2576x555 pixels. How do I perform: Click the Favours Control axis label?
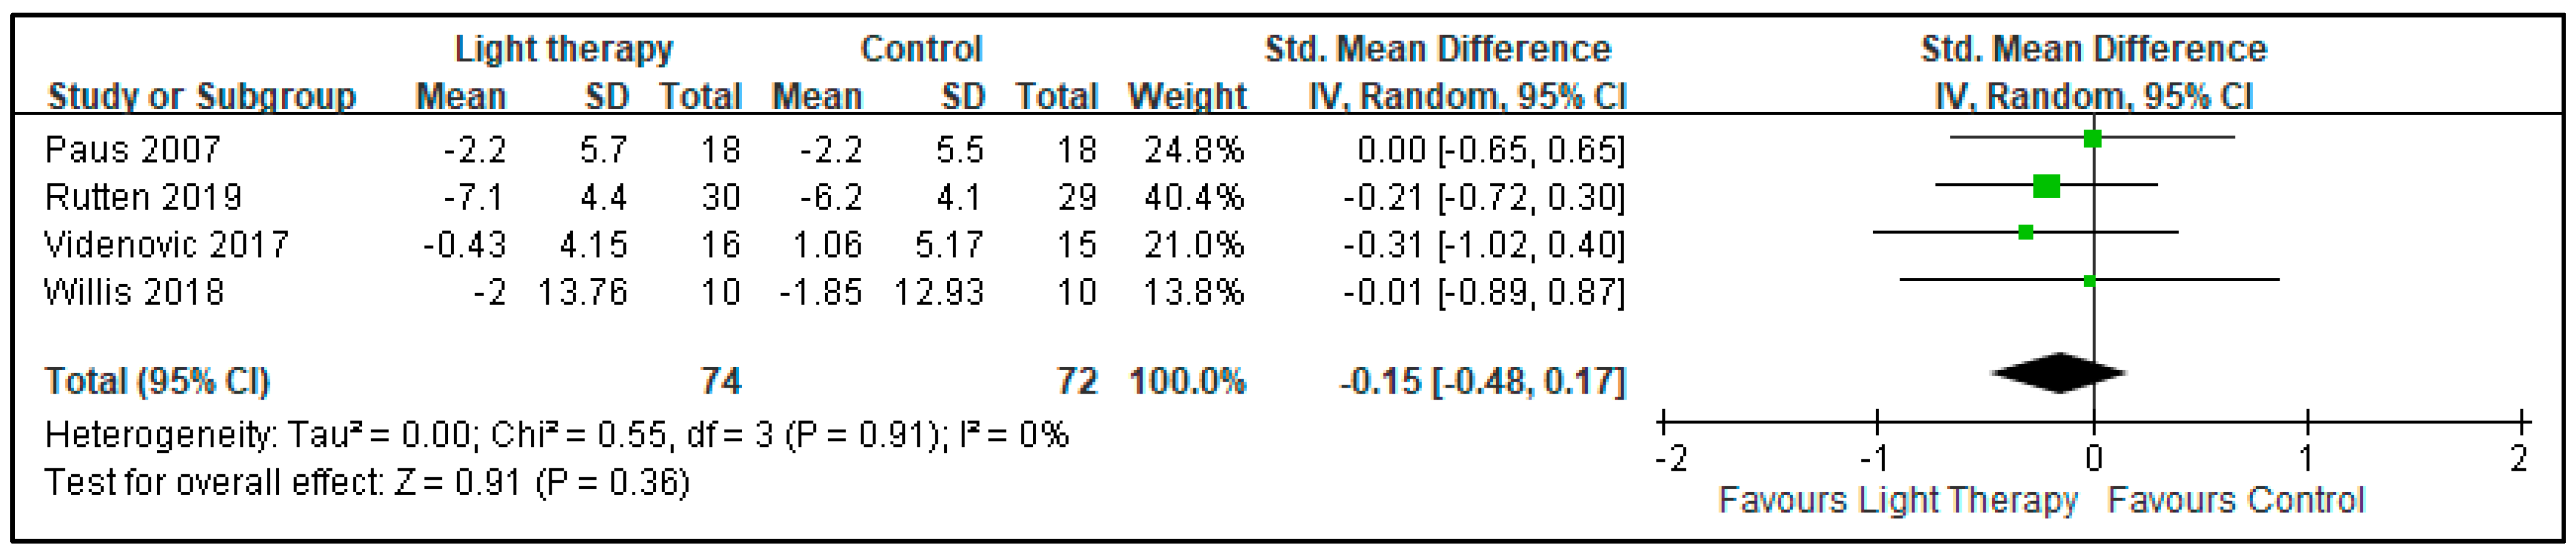pyautogui.click(x=2236, y=499)
